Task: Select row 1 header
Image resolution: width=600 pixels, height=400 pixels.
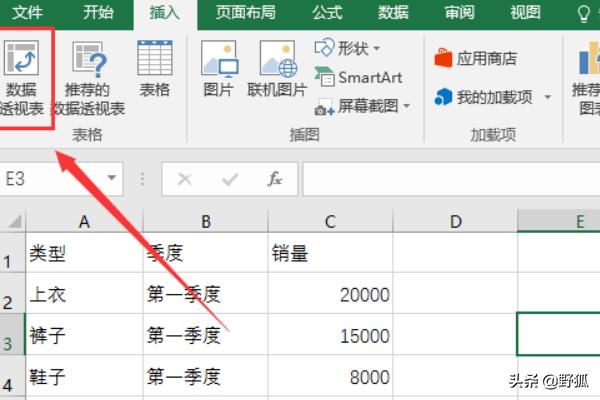Action: pyautogui.click(x=13, y=253)
